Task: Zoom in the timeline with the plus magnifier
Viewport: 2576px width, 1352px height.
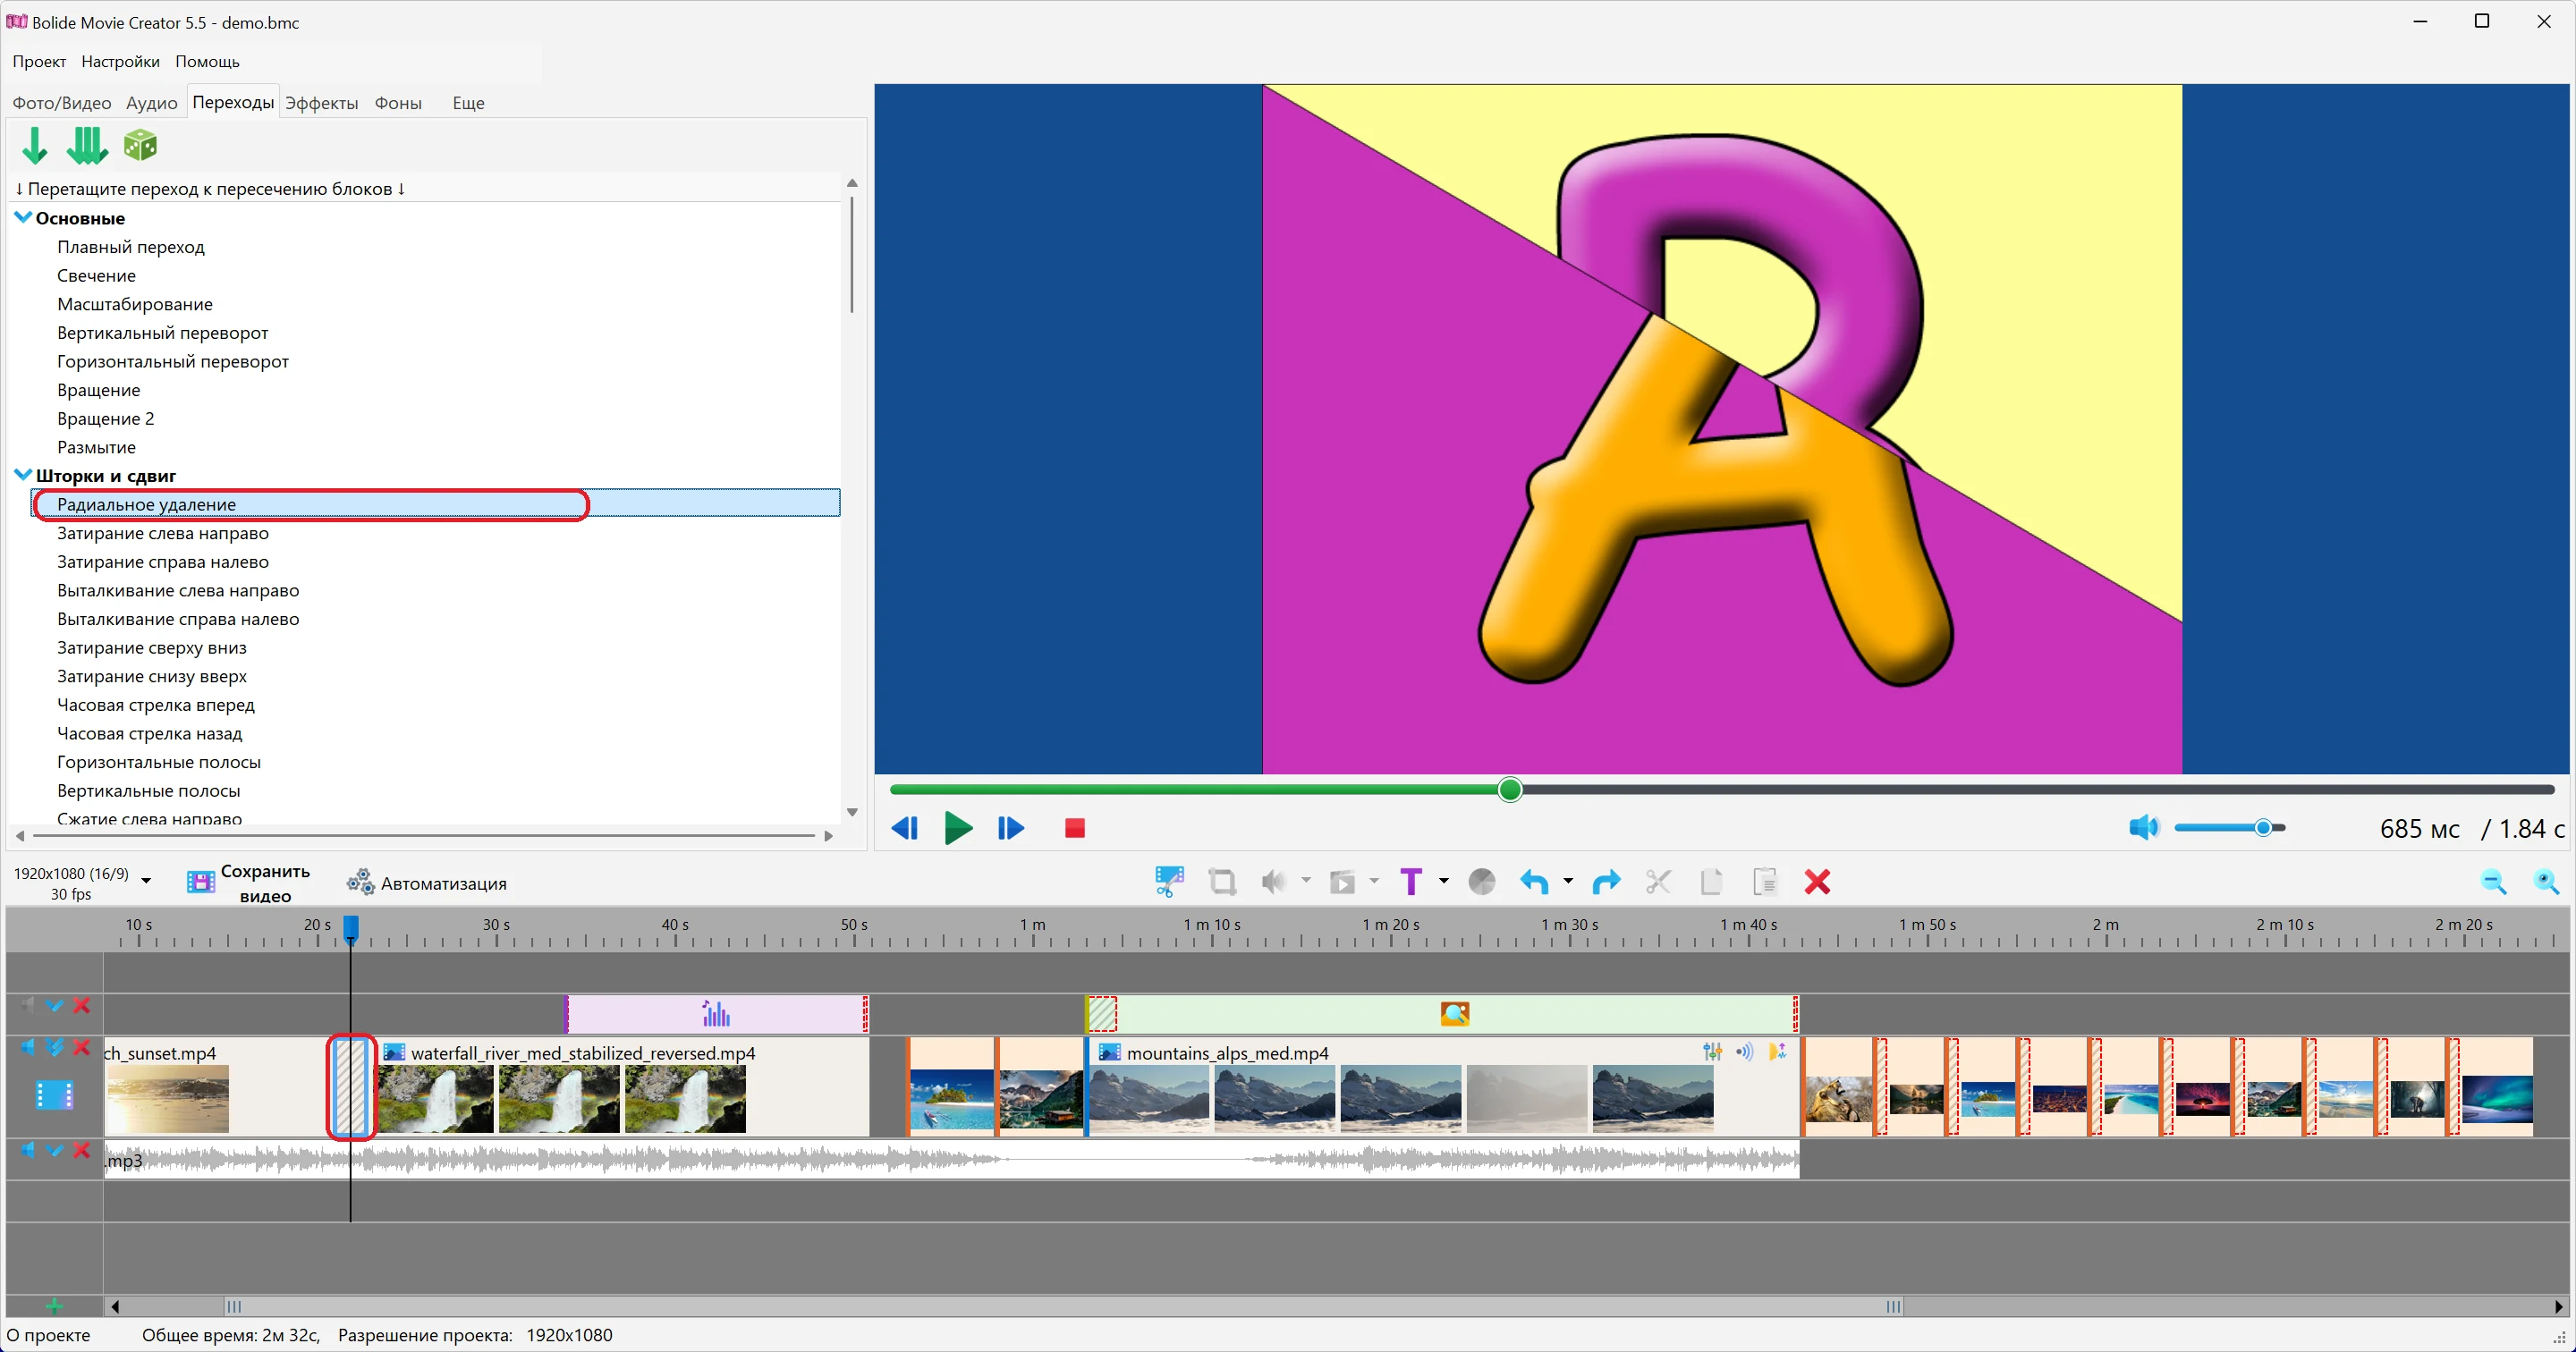Action: (x=2546, y=881)
